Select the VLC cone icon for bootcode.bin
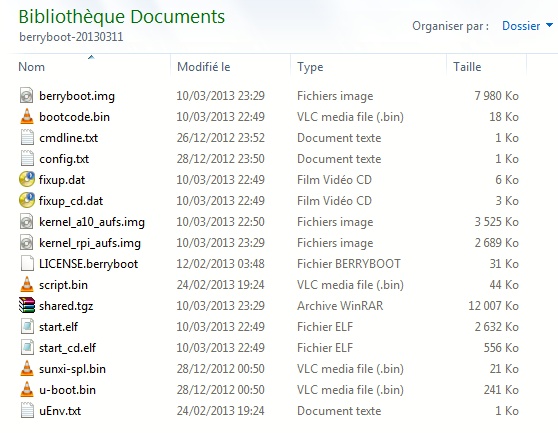This screenshot has width=558, height=433. (x=27, y=117)
